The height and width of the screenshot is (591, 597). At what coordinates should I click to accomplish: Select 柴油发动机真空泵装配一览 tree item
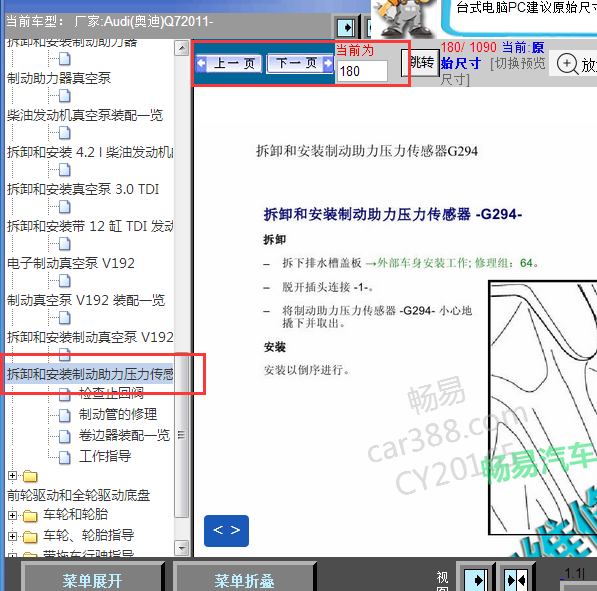[85, 115]
